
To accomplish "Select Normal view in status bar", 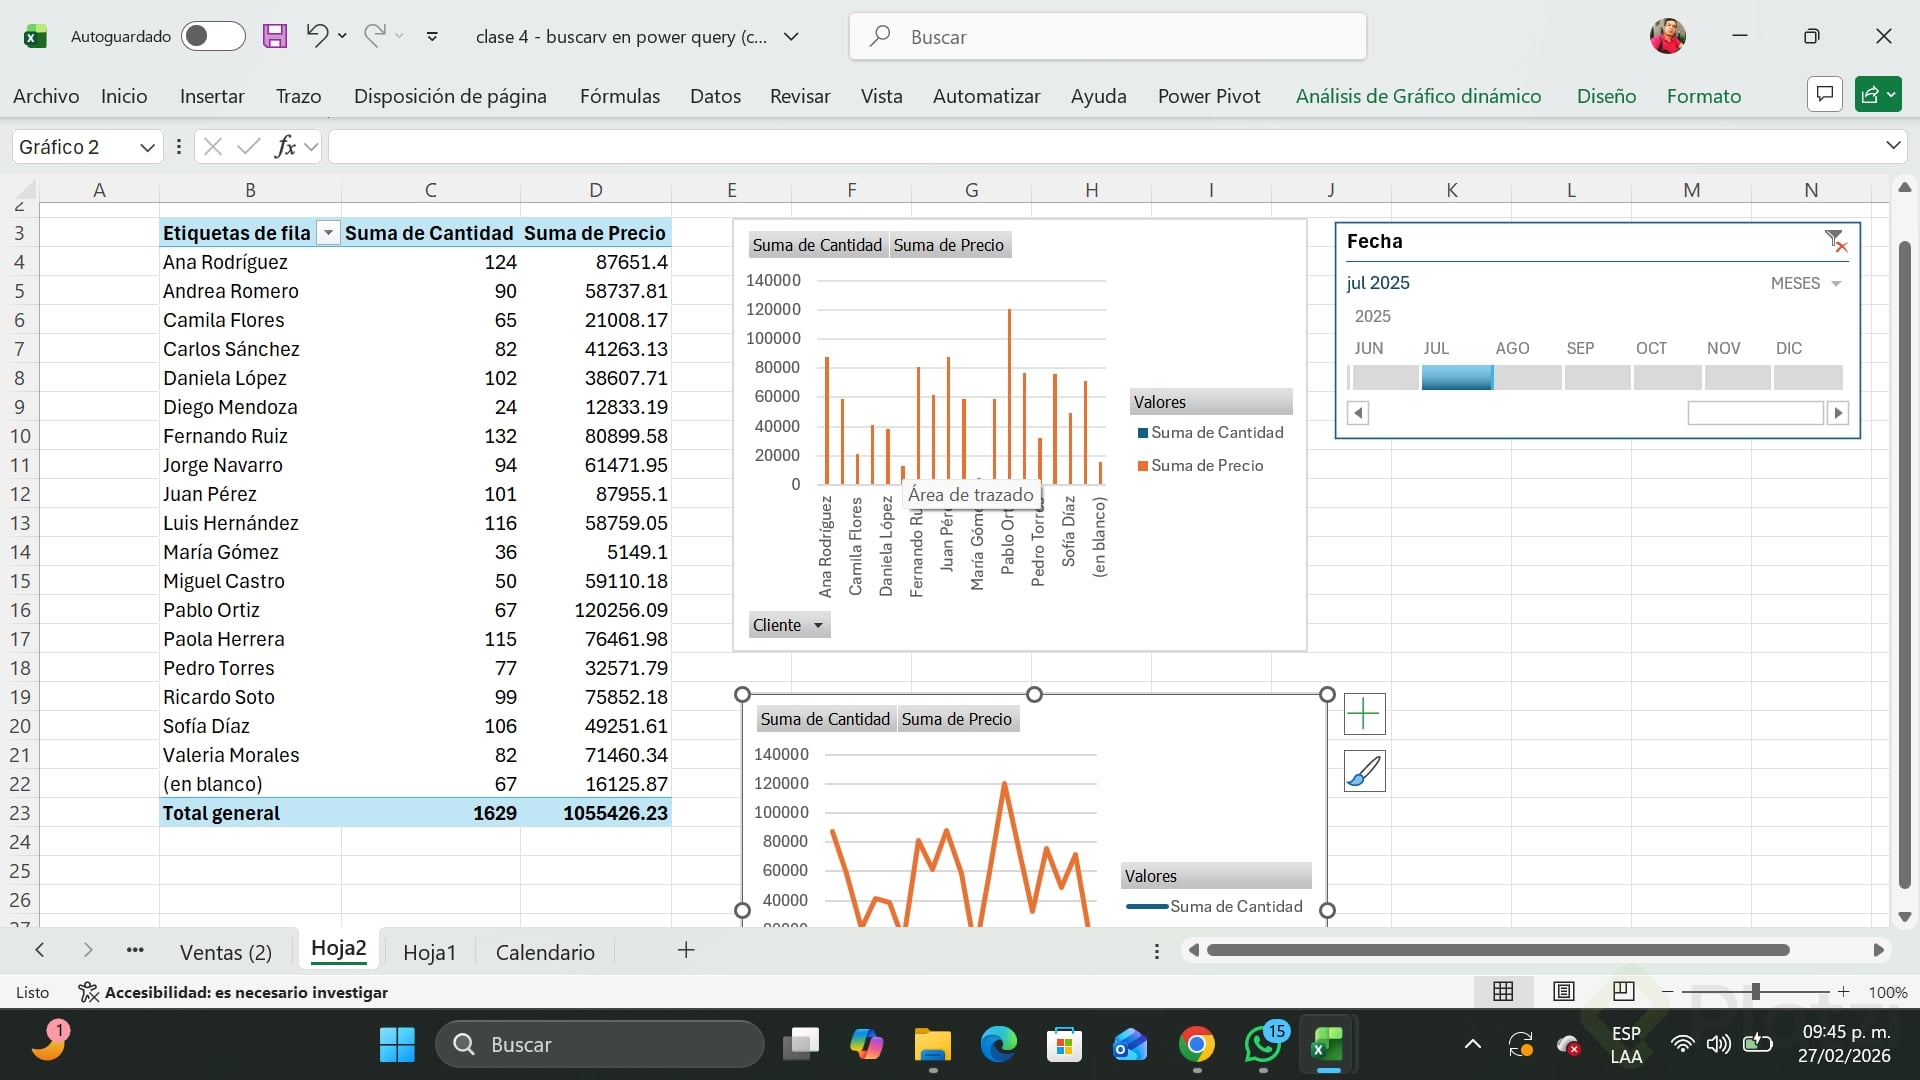I will point(1503,992).
